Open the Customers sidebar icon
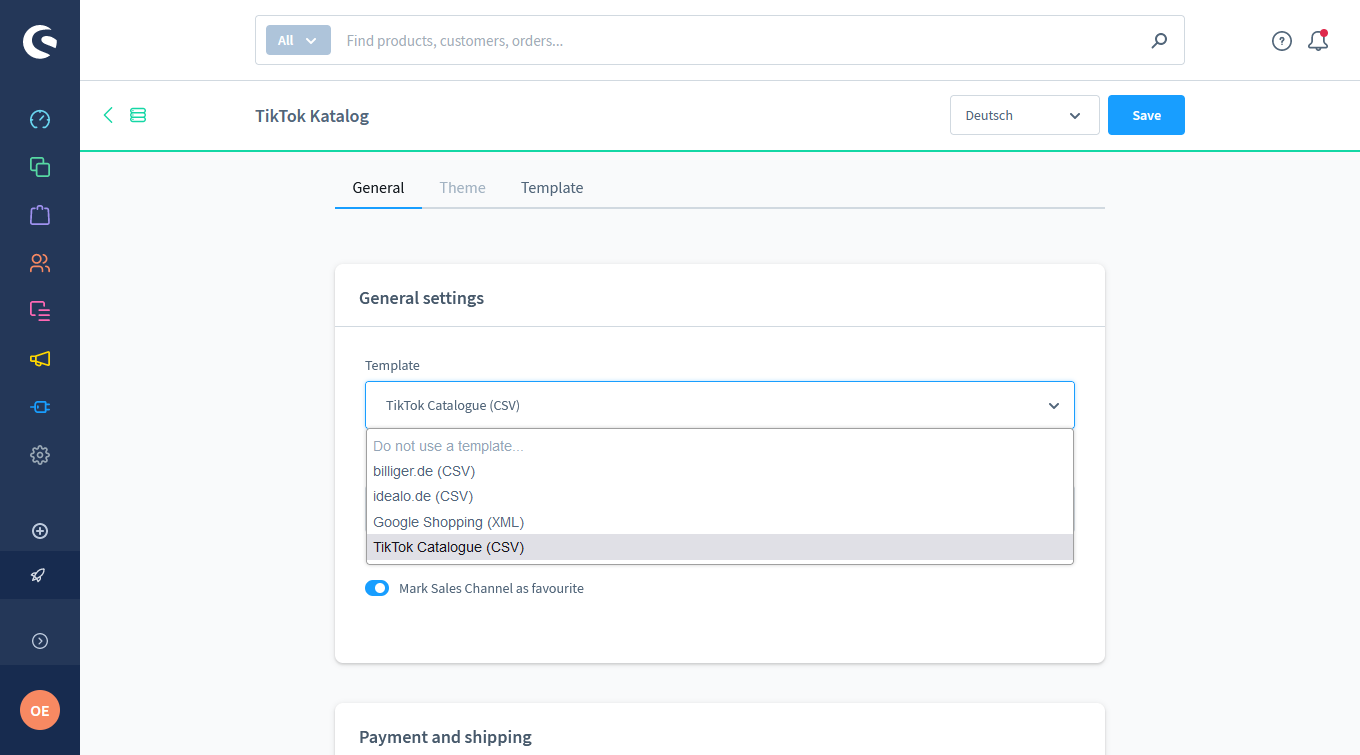1360x755 pixels. 40,263
